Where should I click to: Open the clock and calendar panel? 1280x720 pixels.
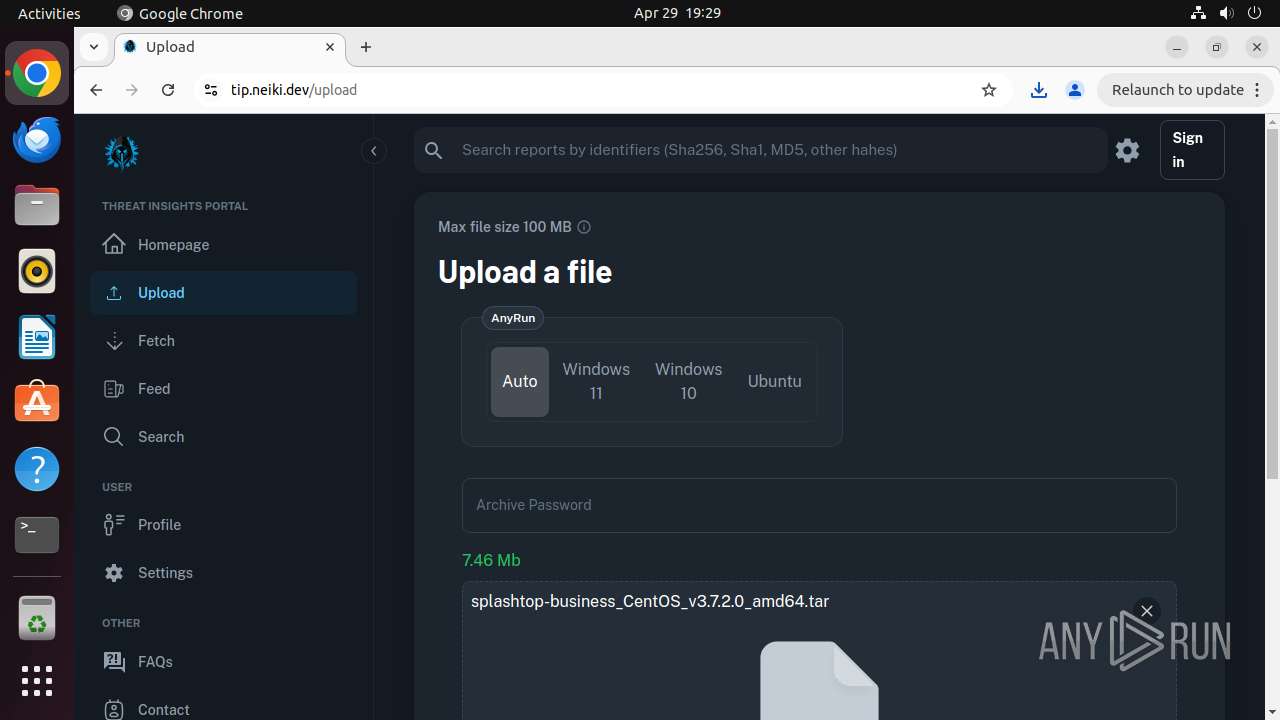click(677, 13)
